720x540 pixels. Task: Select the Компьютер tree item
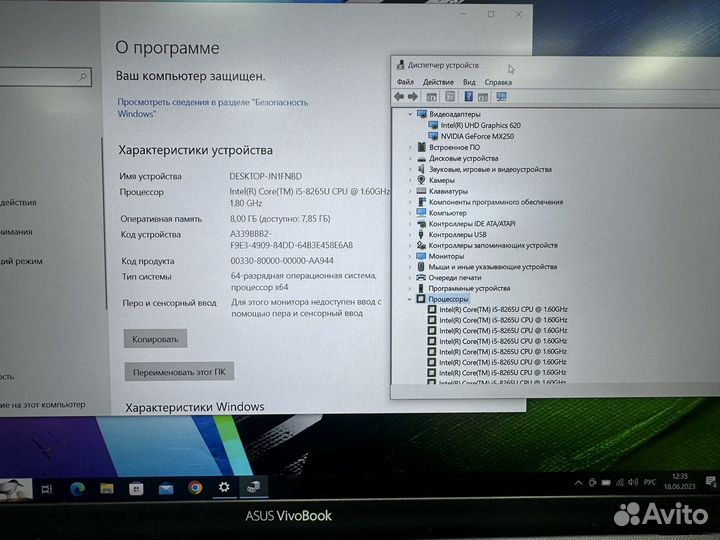pyautogui.click(x=447, y=213)
